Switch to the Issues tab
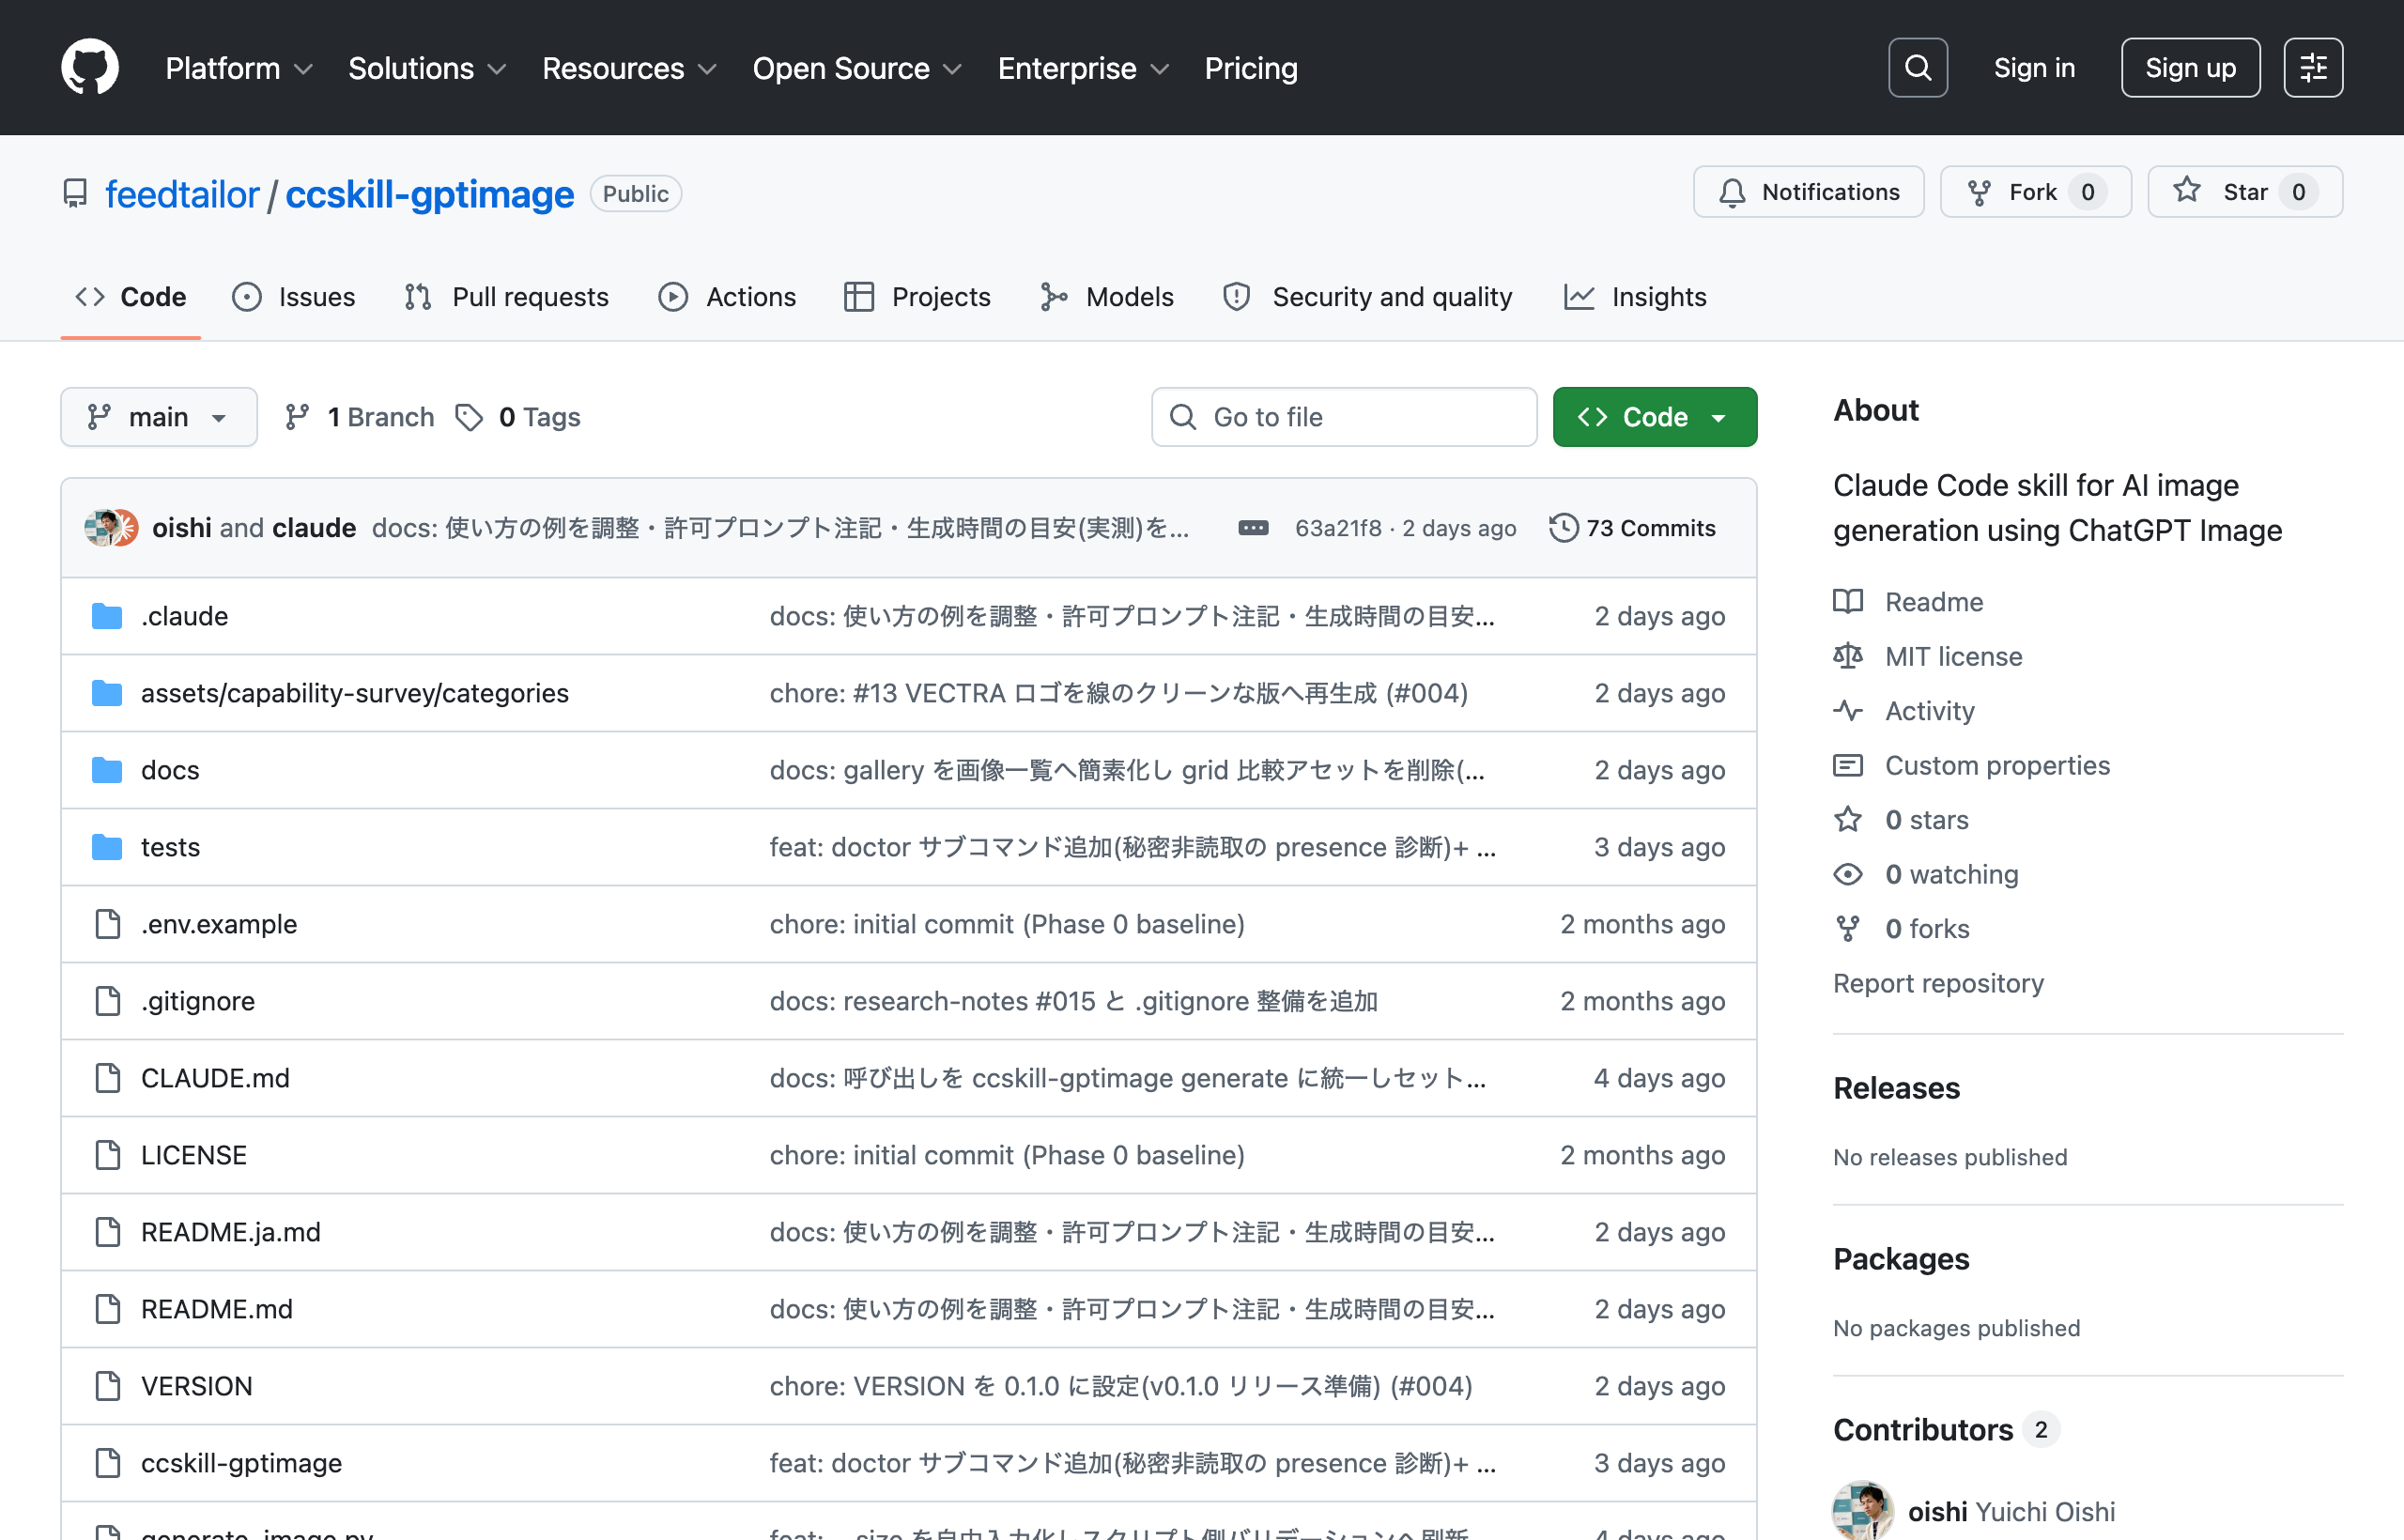Image resolution: width=2404 pixels, height=1540 pixels. tap(294, 297)
